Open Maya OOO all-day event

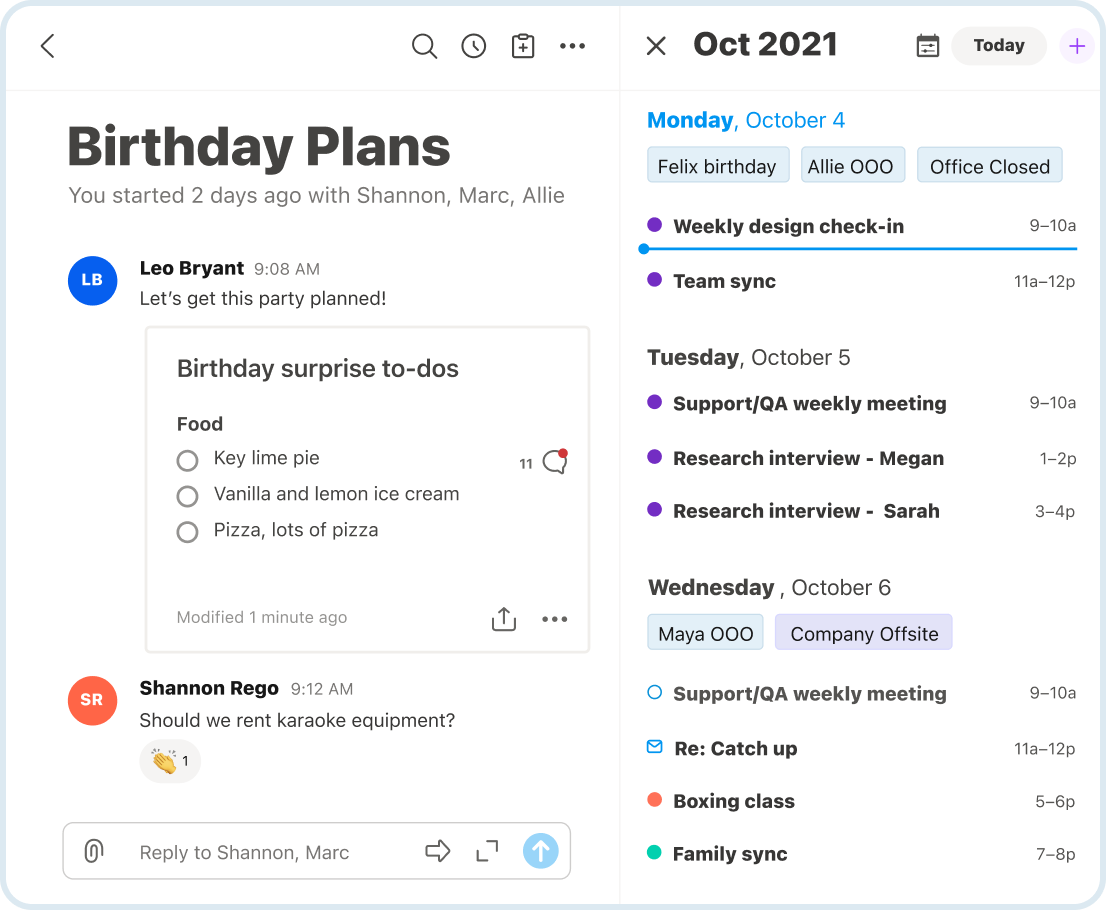[x=705, y=633]
